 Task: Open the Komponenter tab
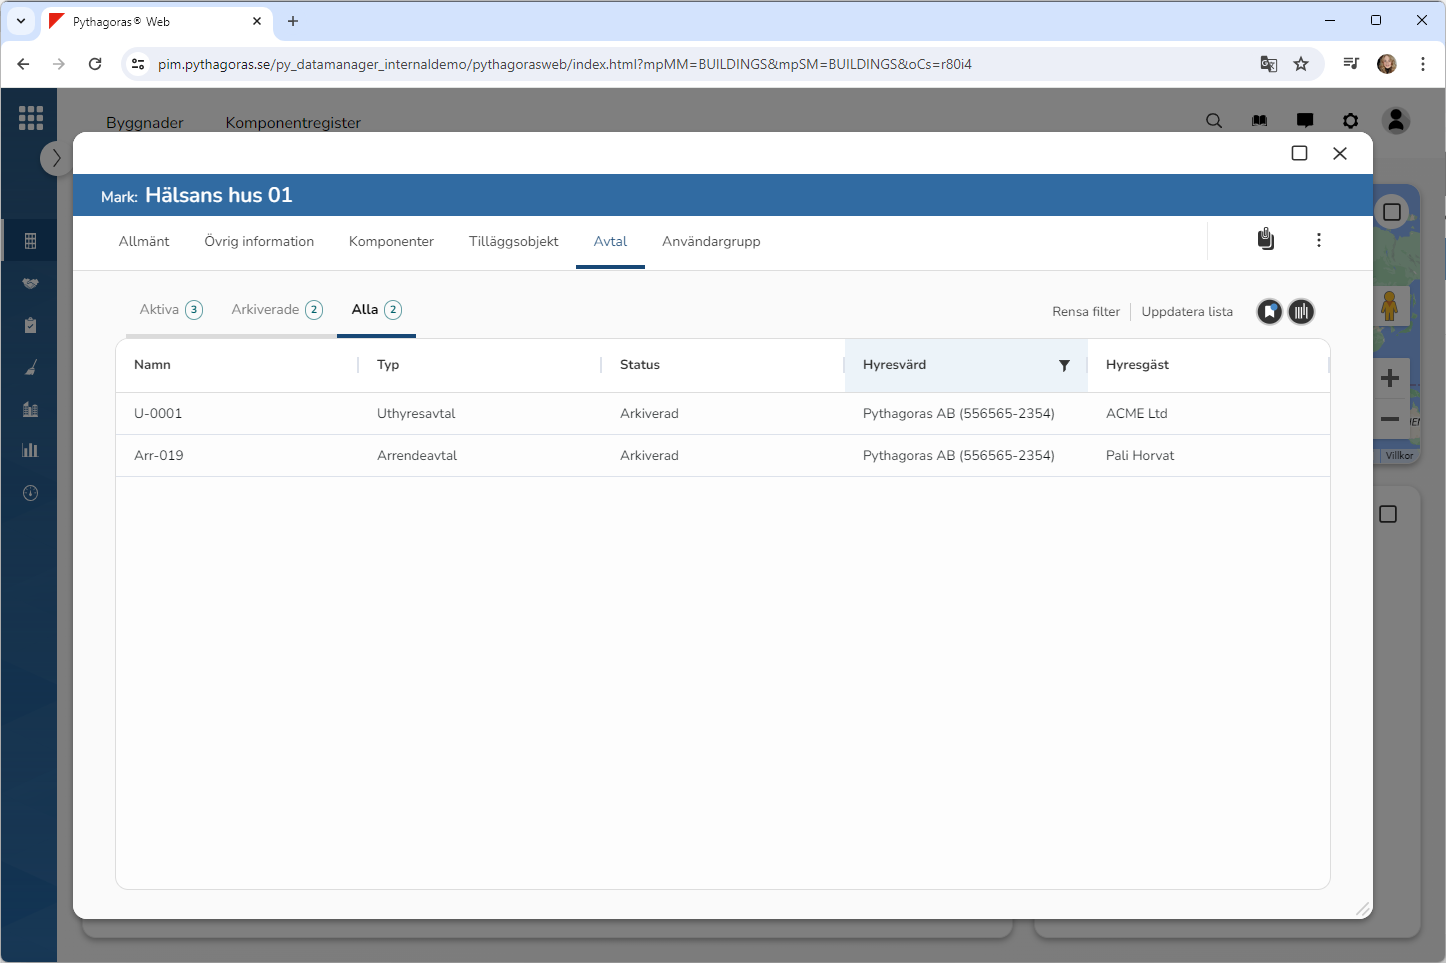391,242
